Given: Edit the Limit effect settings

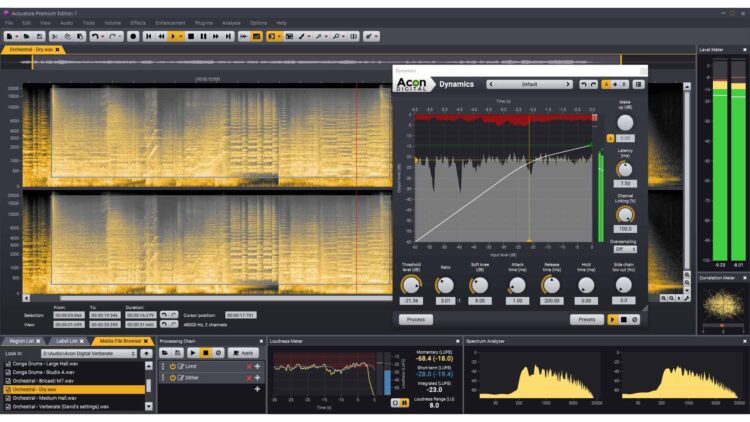Looking at the screenshot, I should (181, 366).
